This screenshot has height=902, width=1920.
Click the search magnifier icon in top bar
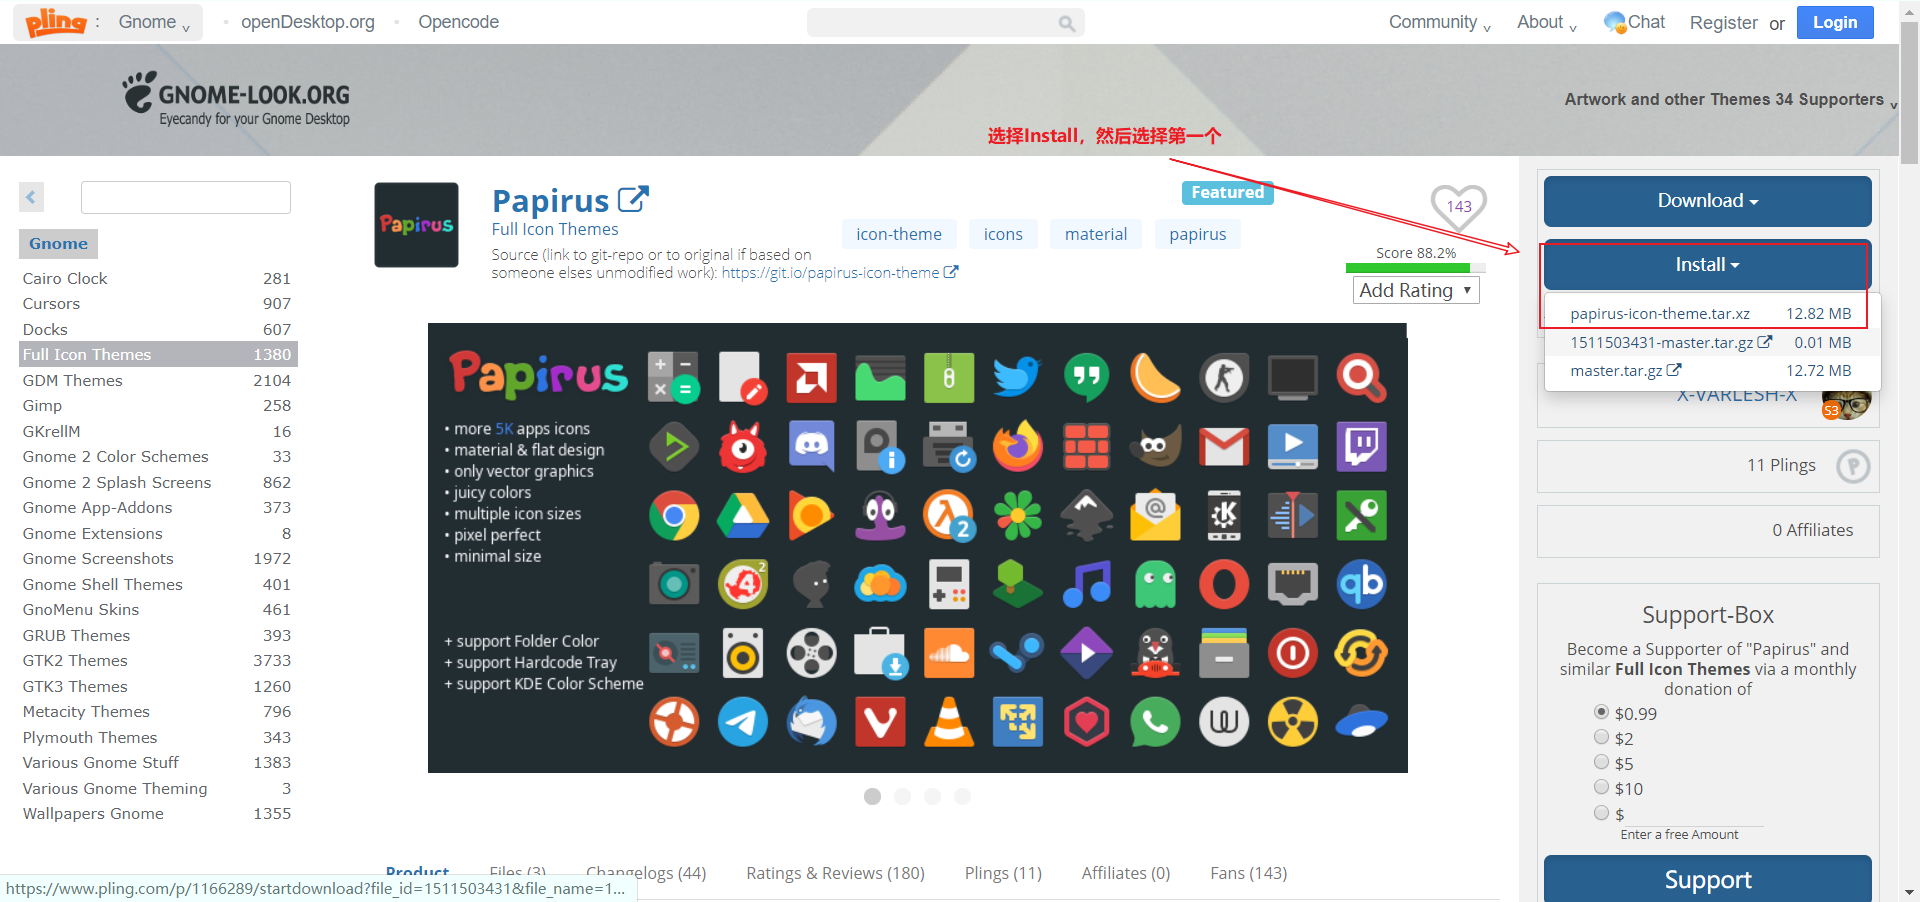1067,23
